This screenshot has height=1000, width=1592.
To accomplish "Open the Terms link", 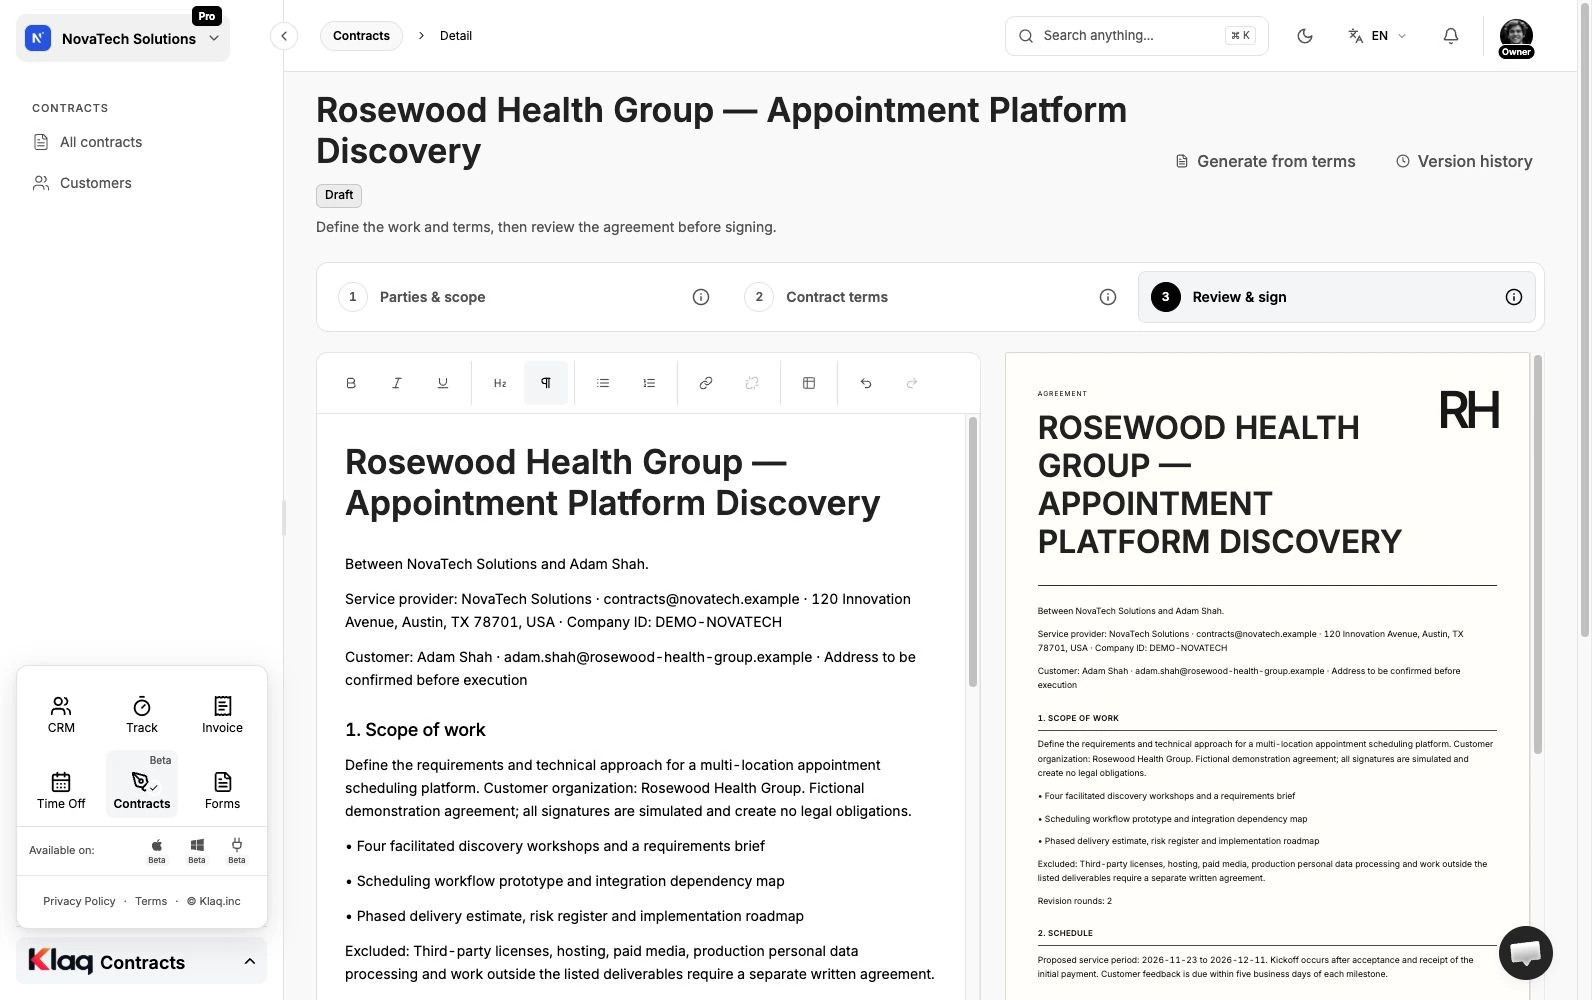I will 151,901.
